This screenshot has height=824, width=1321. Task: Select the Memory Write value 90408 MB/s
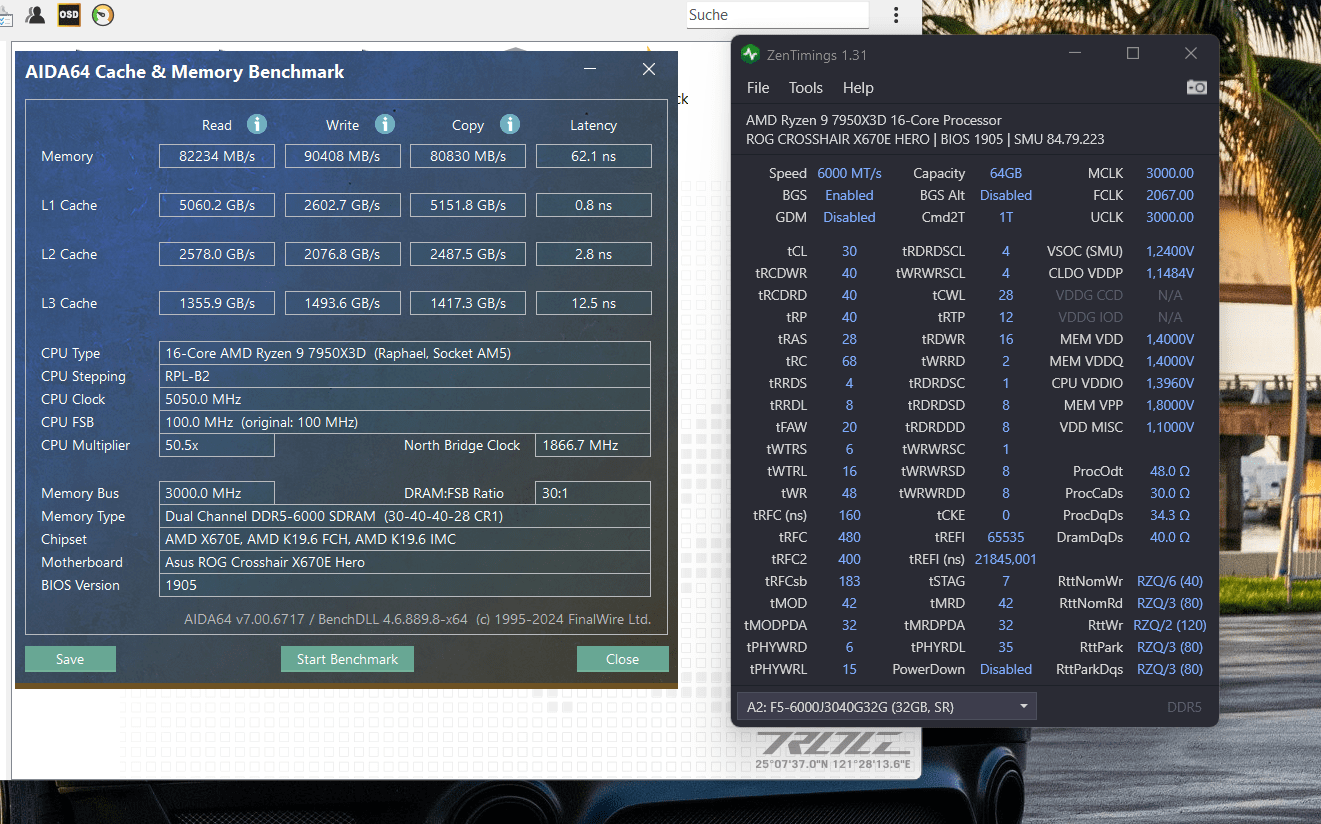click(x=342, y=156)
